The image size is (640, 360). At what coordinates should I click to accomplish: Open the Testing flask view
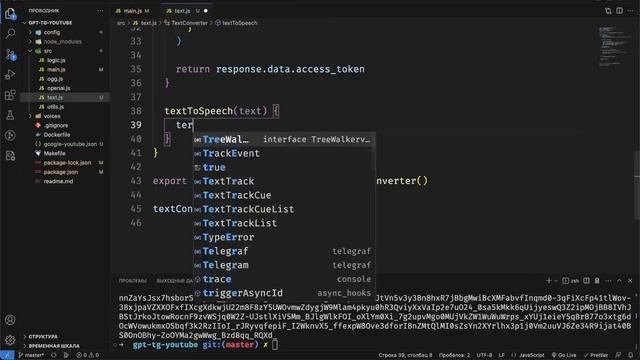click(x=10, y=115)
